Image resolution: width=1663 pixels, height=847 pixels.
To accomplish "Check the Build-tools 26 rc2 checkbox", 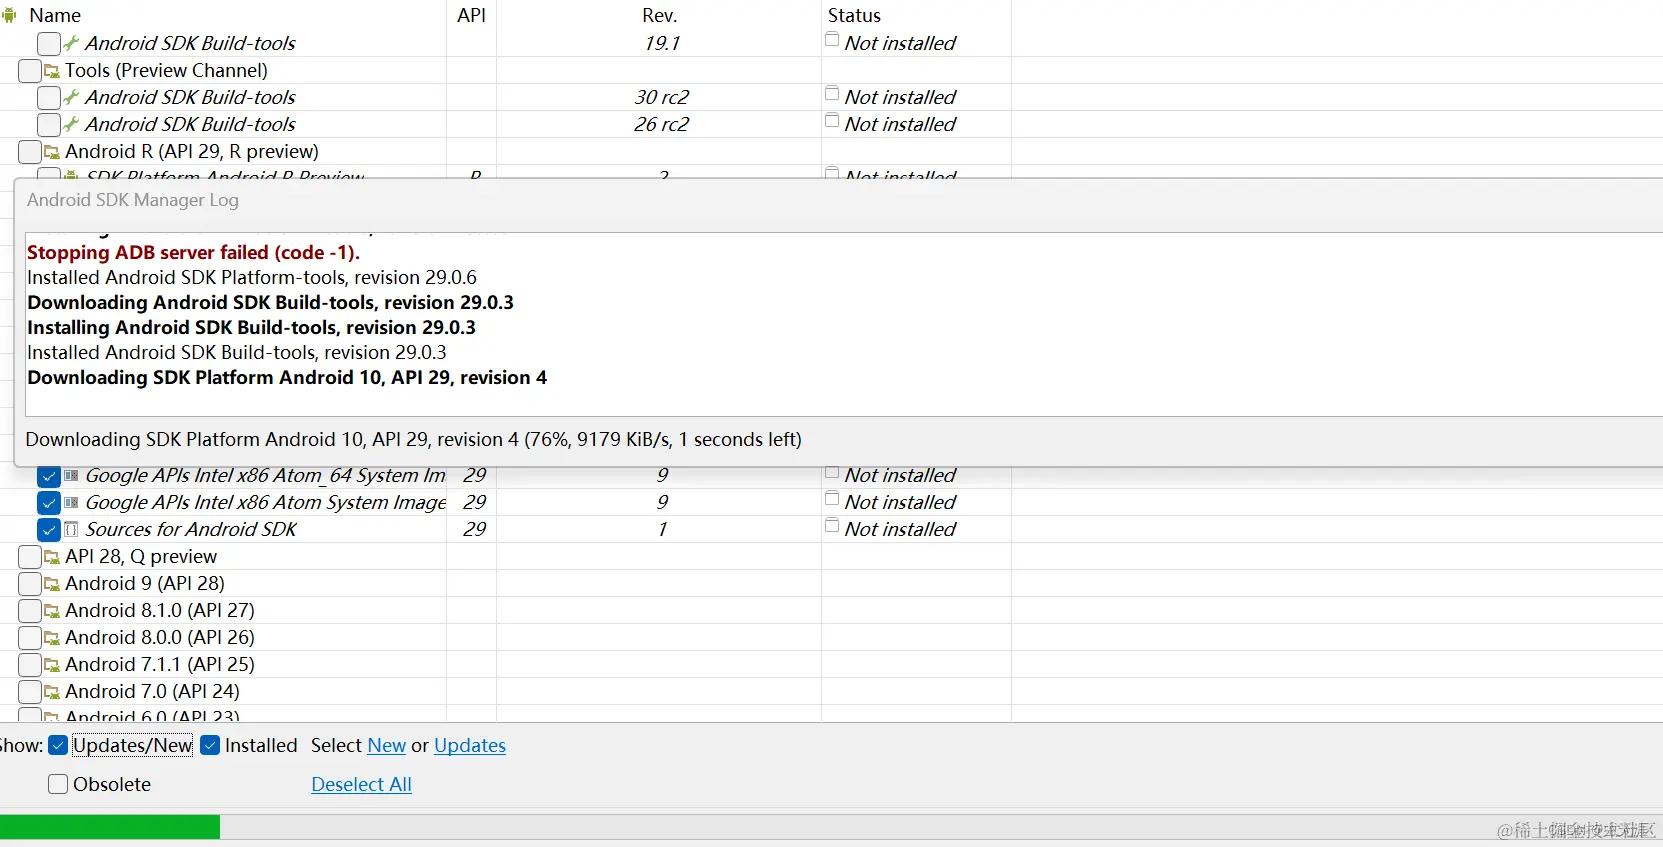I will 48,125.
